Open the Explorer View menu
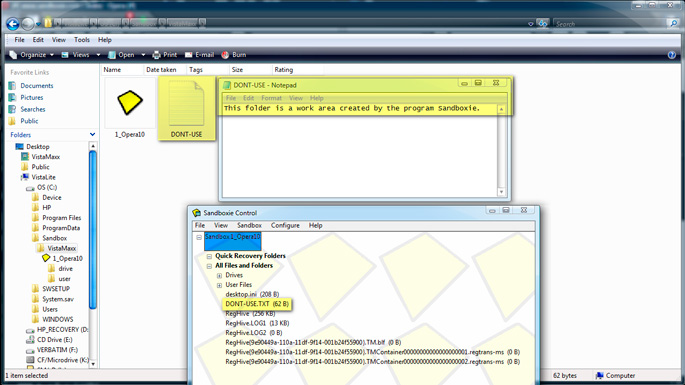 [59, 40]
